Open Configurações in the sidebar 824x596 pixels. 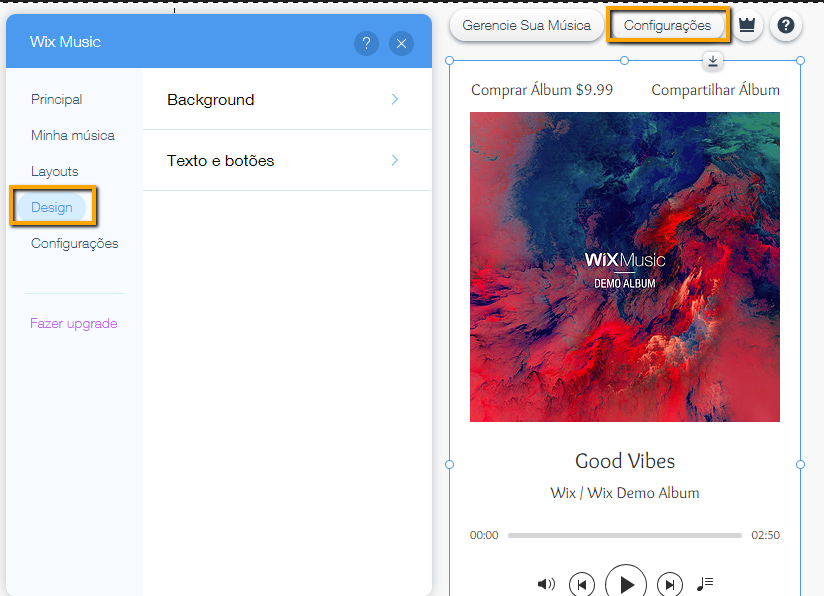tap(75, 243)
